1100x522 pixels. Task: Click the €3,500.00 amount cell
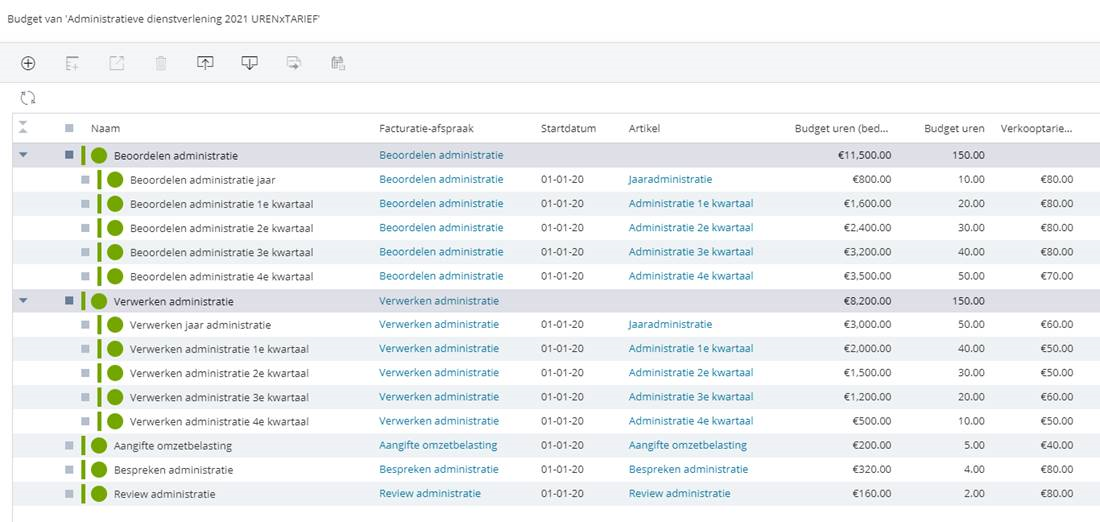(867, 276)
